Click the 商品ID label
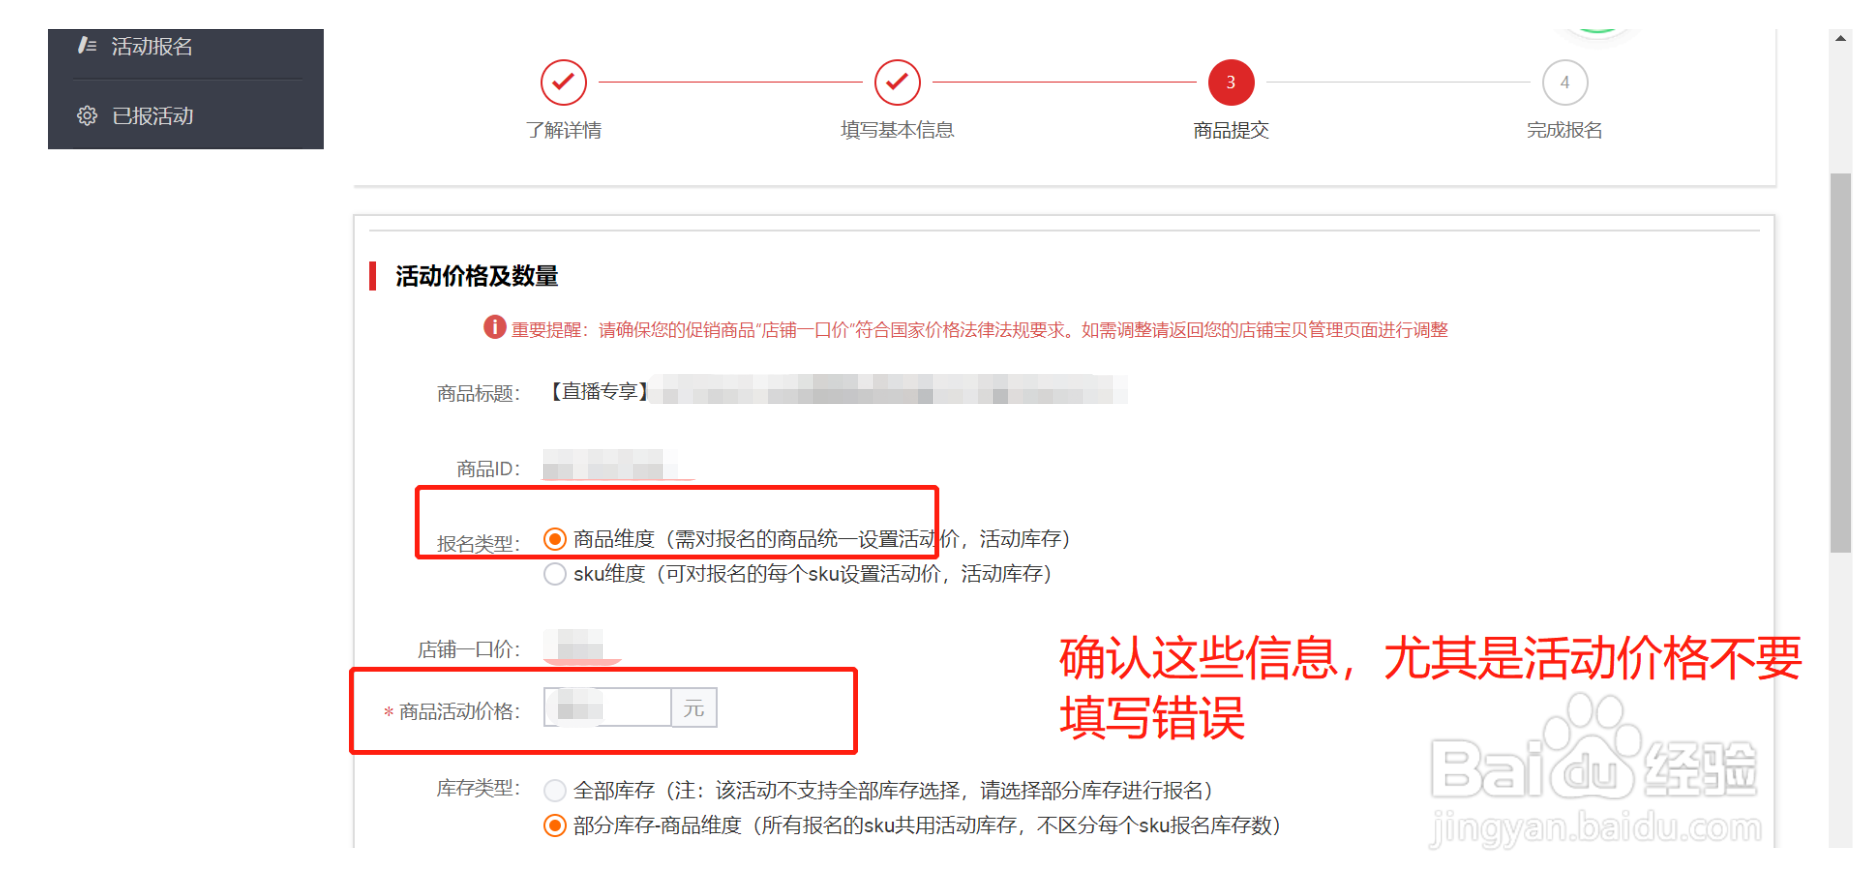Viewport: 1864px width, 891px height. [x=488, y=469]
